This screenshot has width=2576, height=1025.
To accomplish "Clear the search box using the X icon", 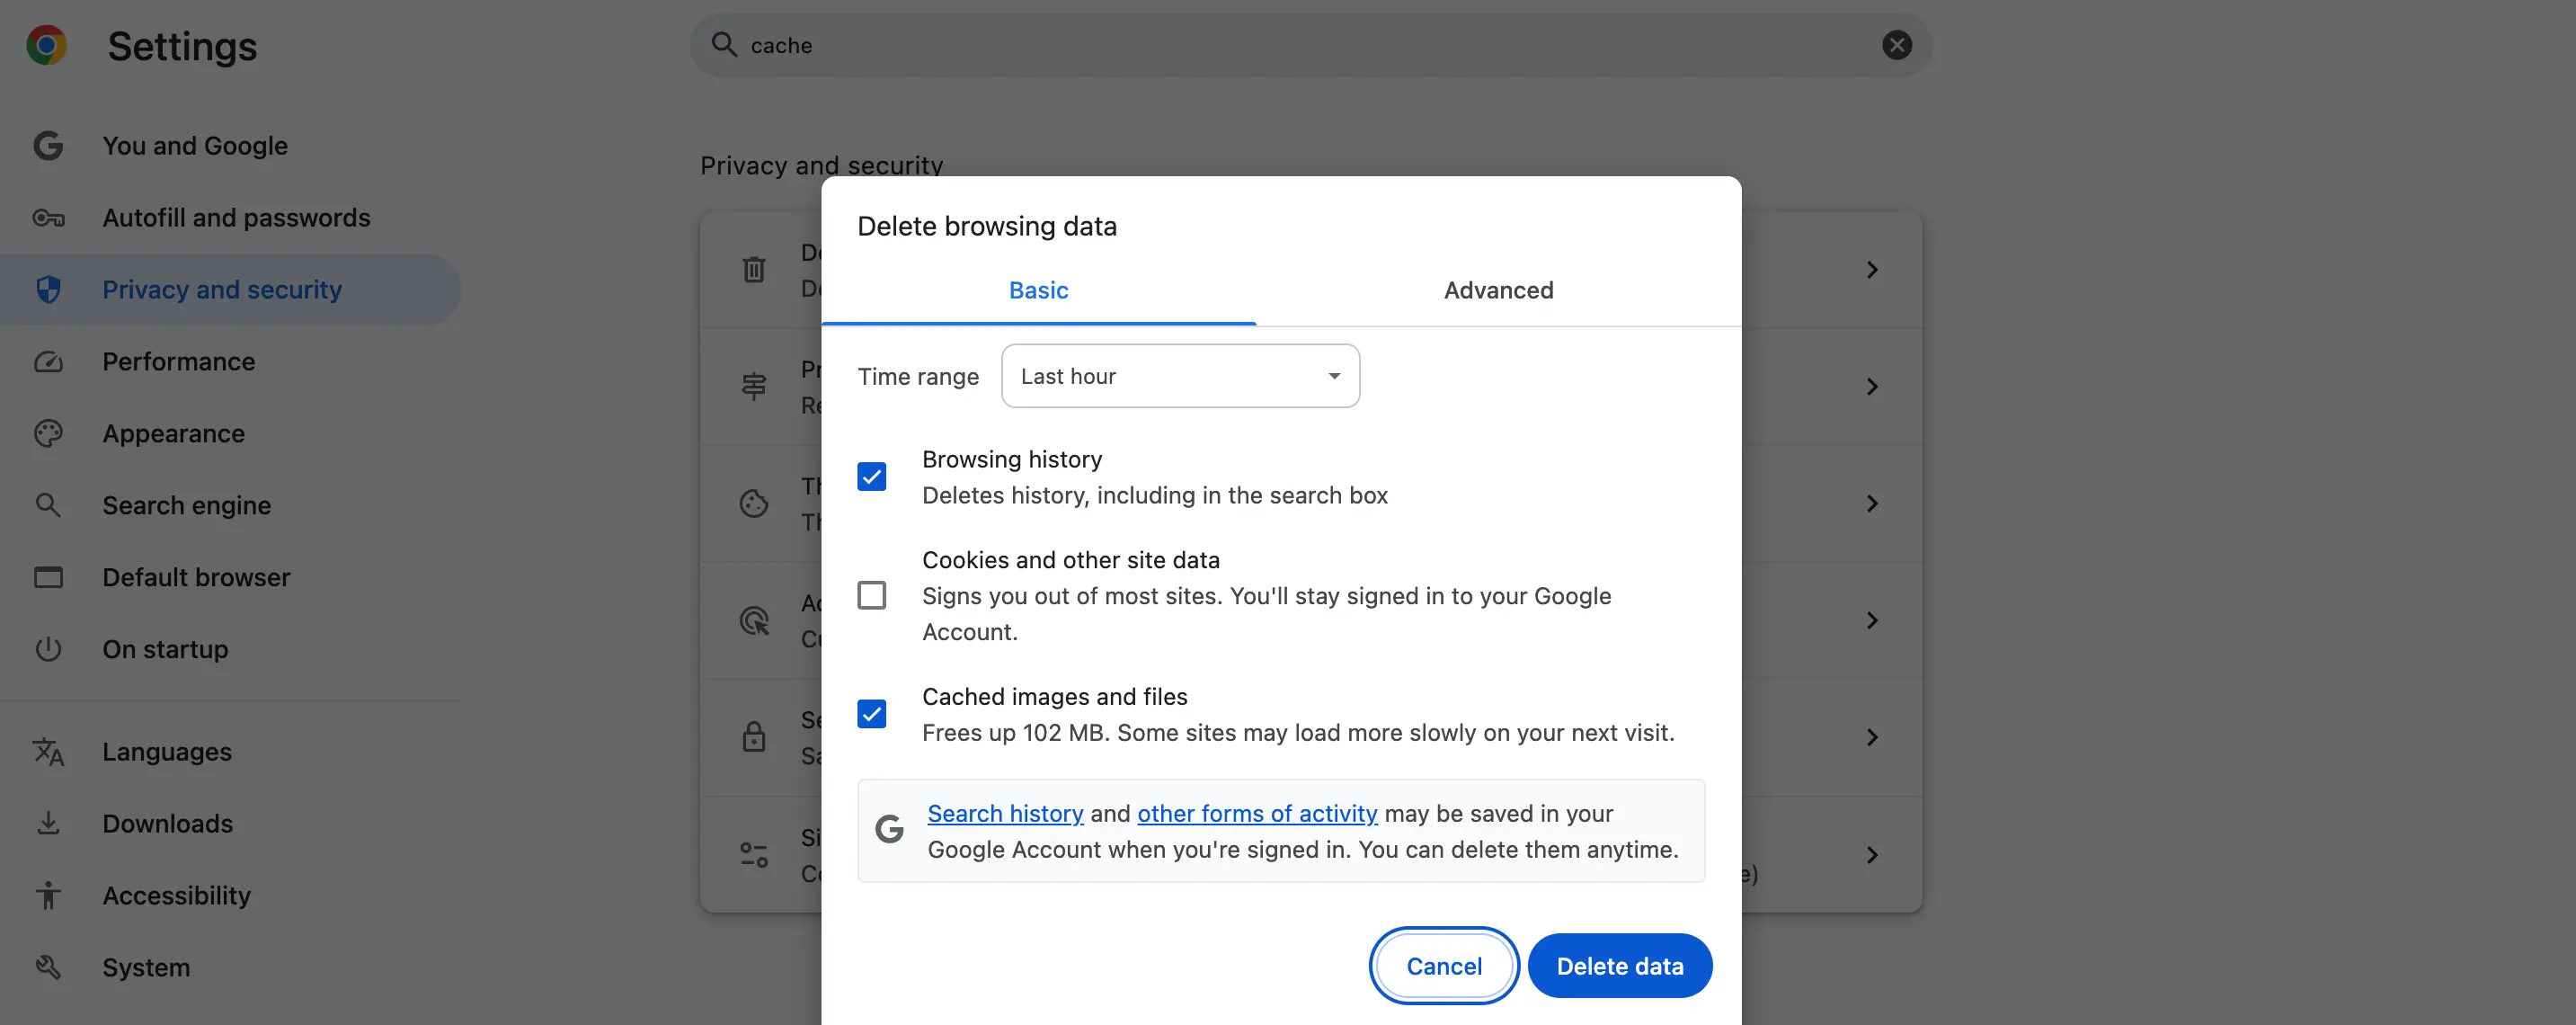I will coord(1896,44).
